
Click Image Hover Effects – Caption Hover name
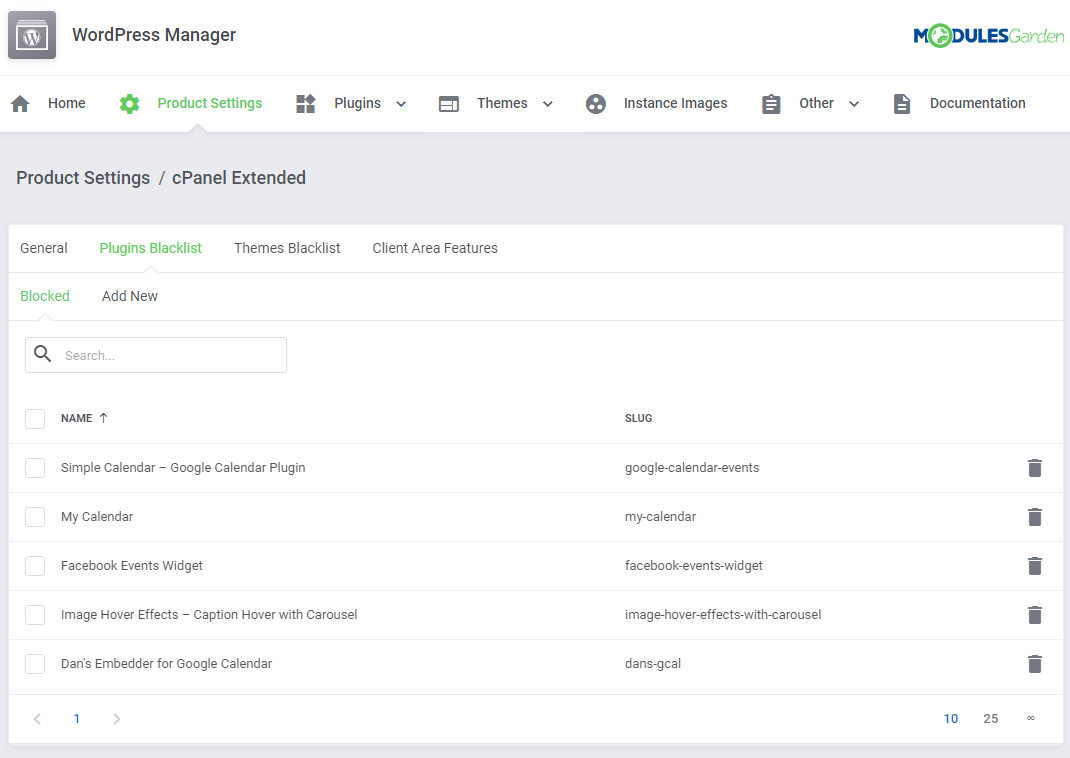point(209,615)
